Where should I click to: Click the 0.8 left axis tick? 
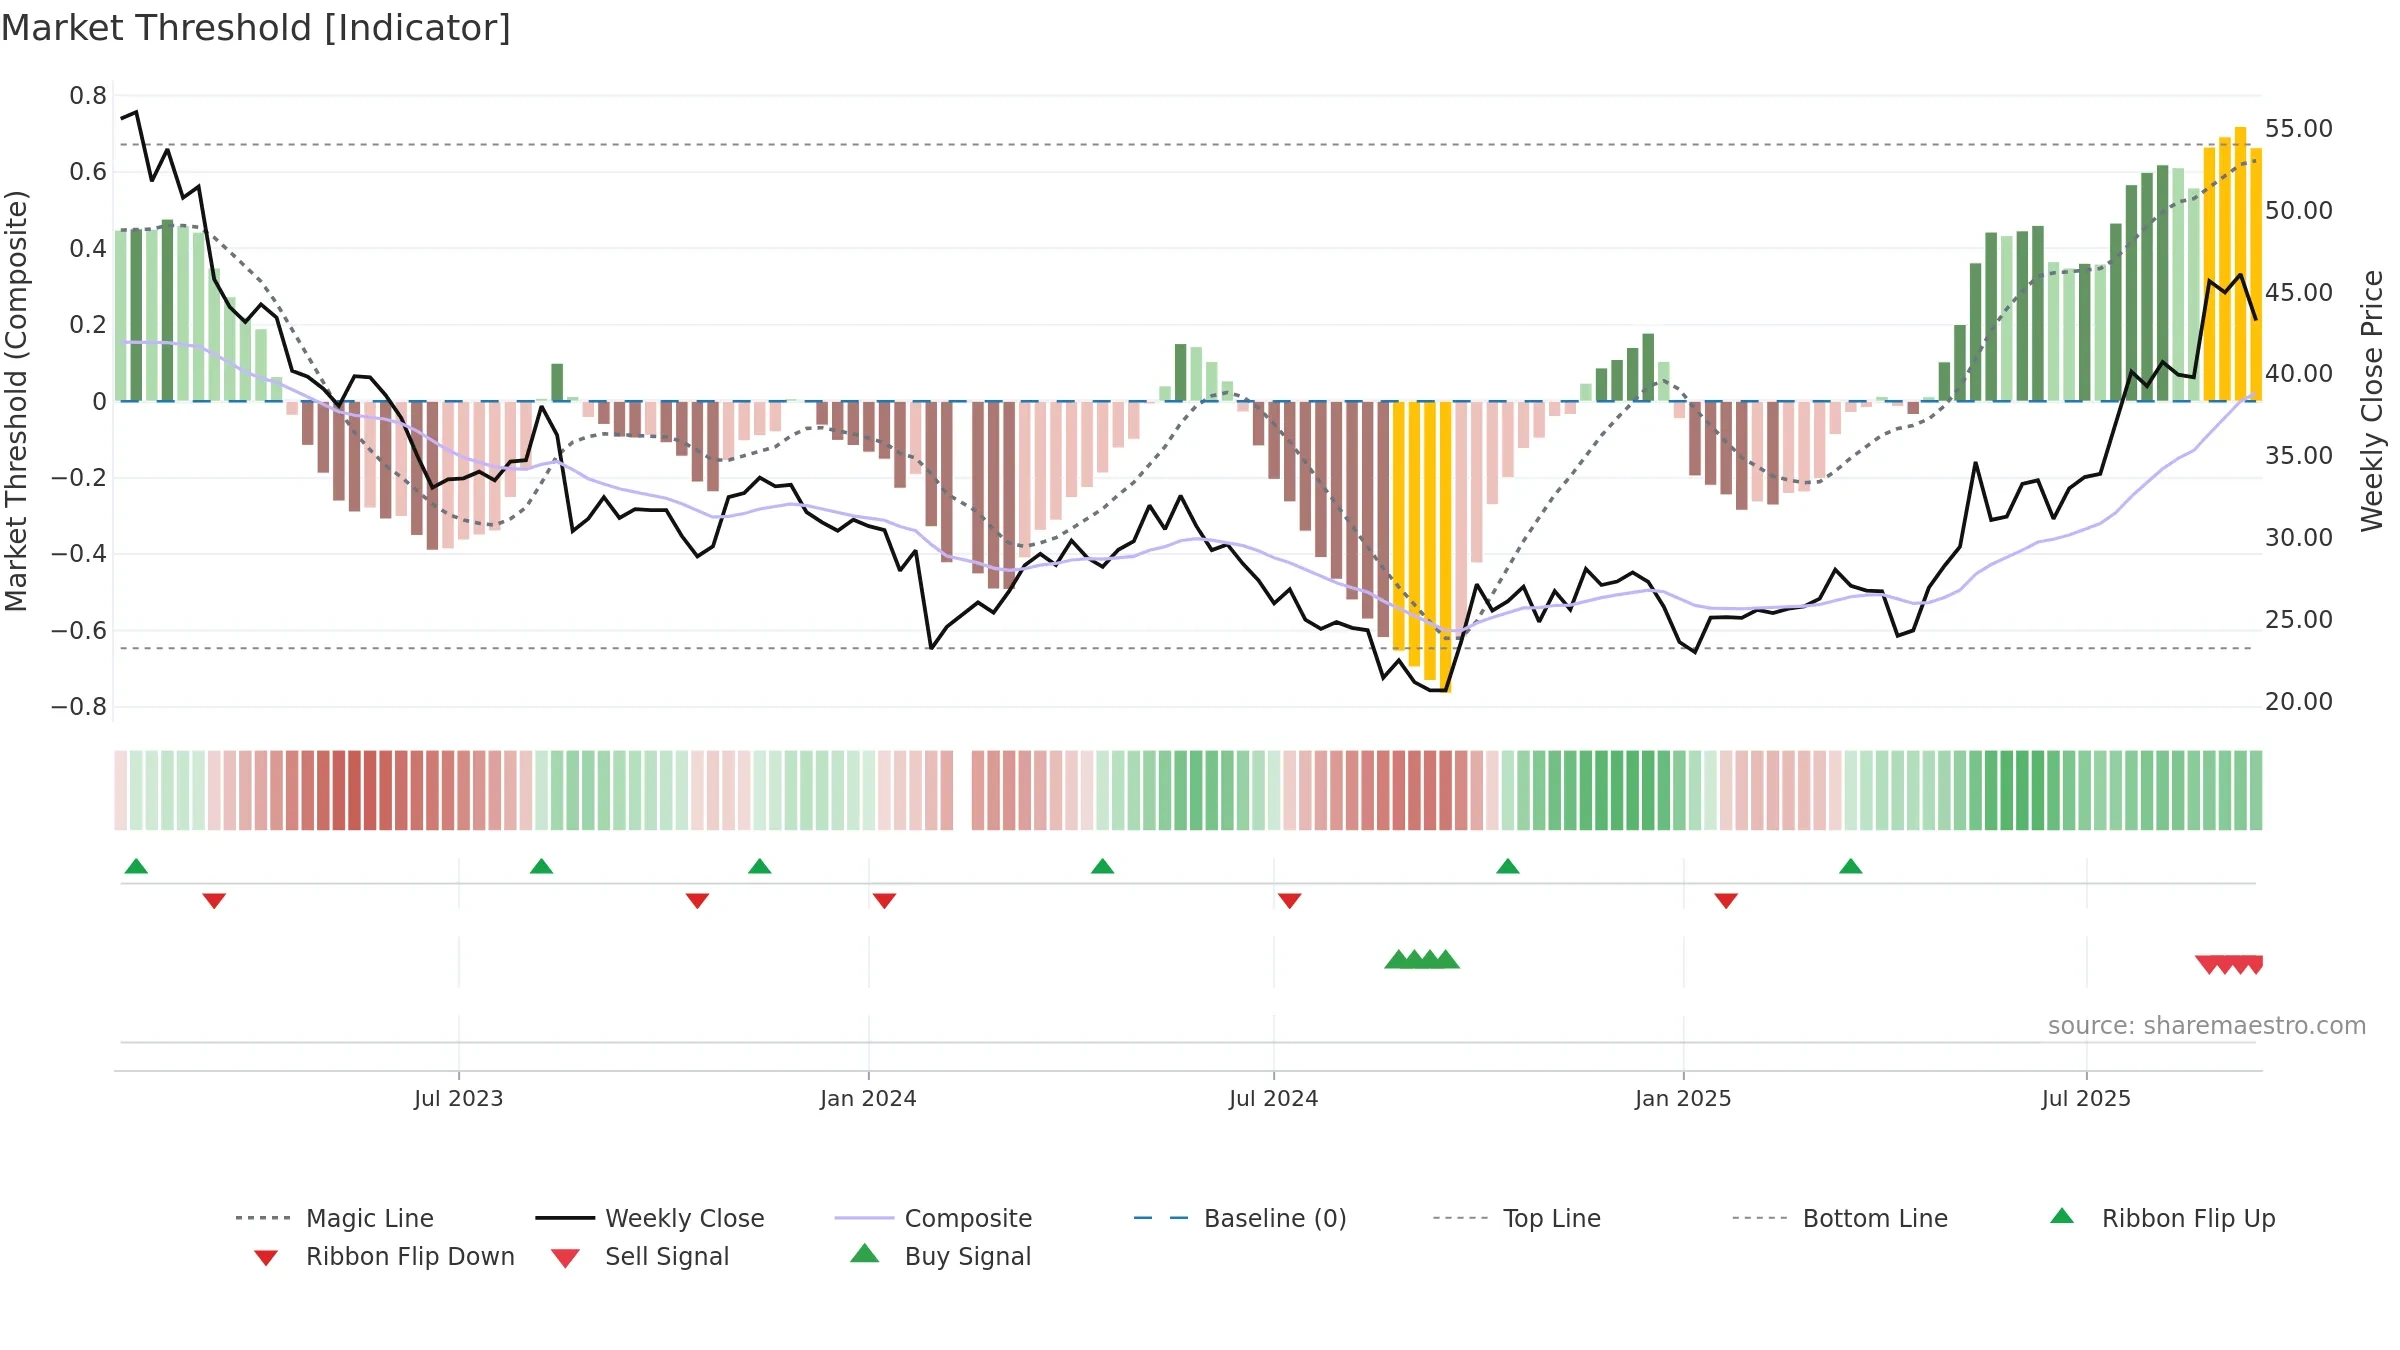pyautogui.click(x=88, y=96)
